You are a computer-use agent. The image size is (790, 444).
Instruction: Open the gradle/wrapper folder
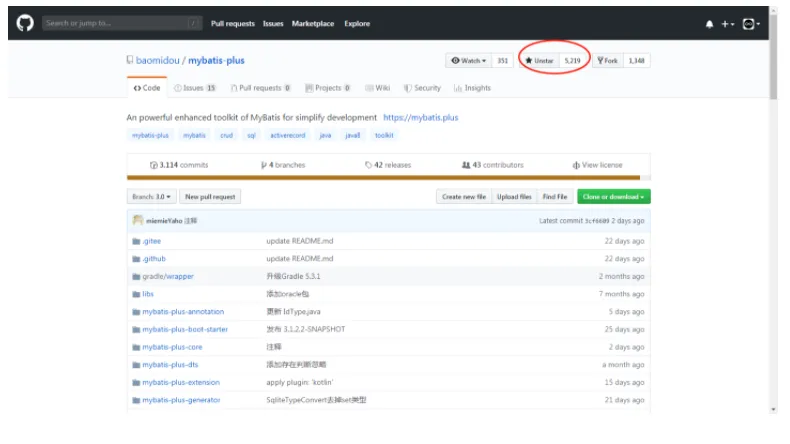(168, 276)
